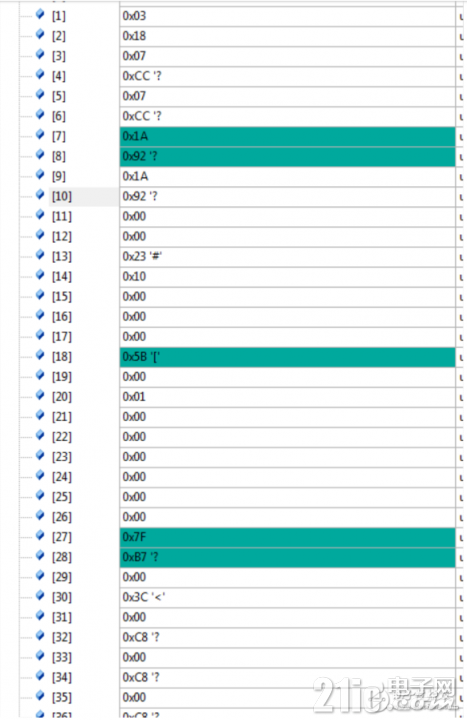Select array element [4] label
Viewport: 467px width, 720px height.
(59, 76)
